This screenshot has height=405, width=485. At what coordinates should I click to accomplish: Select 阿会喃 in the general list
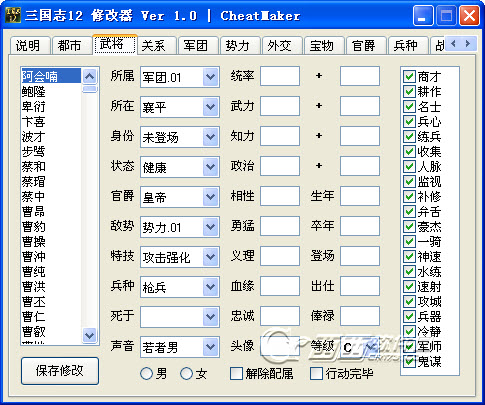(x=51, y=76)
